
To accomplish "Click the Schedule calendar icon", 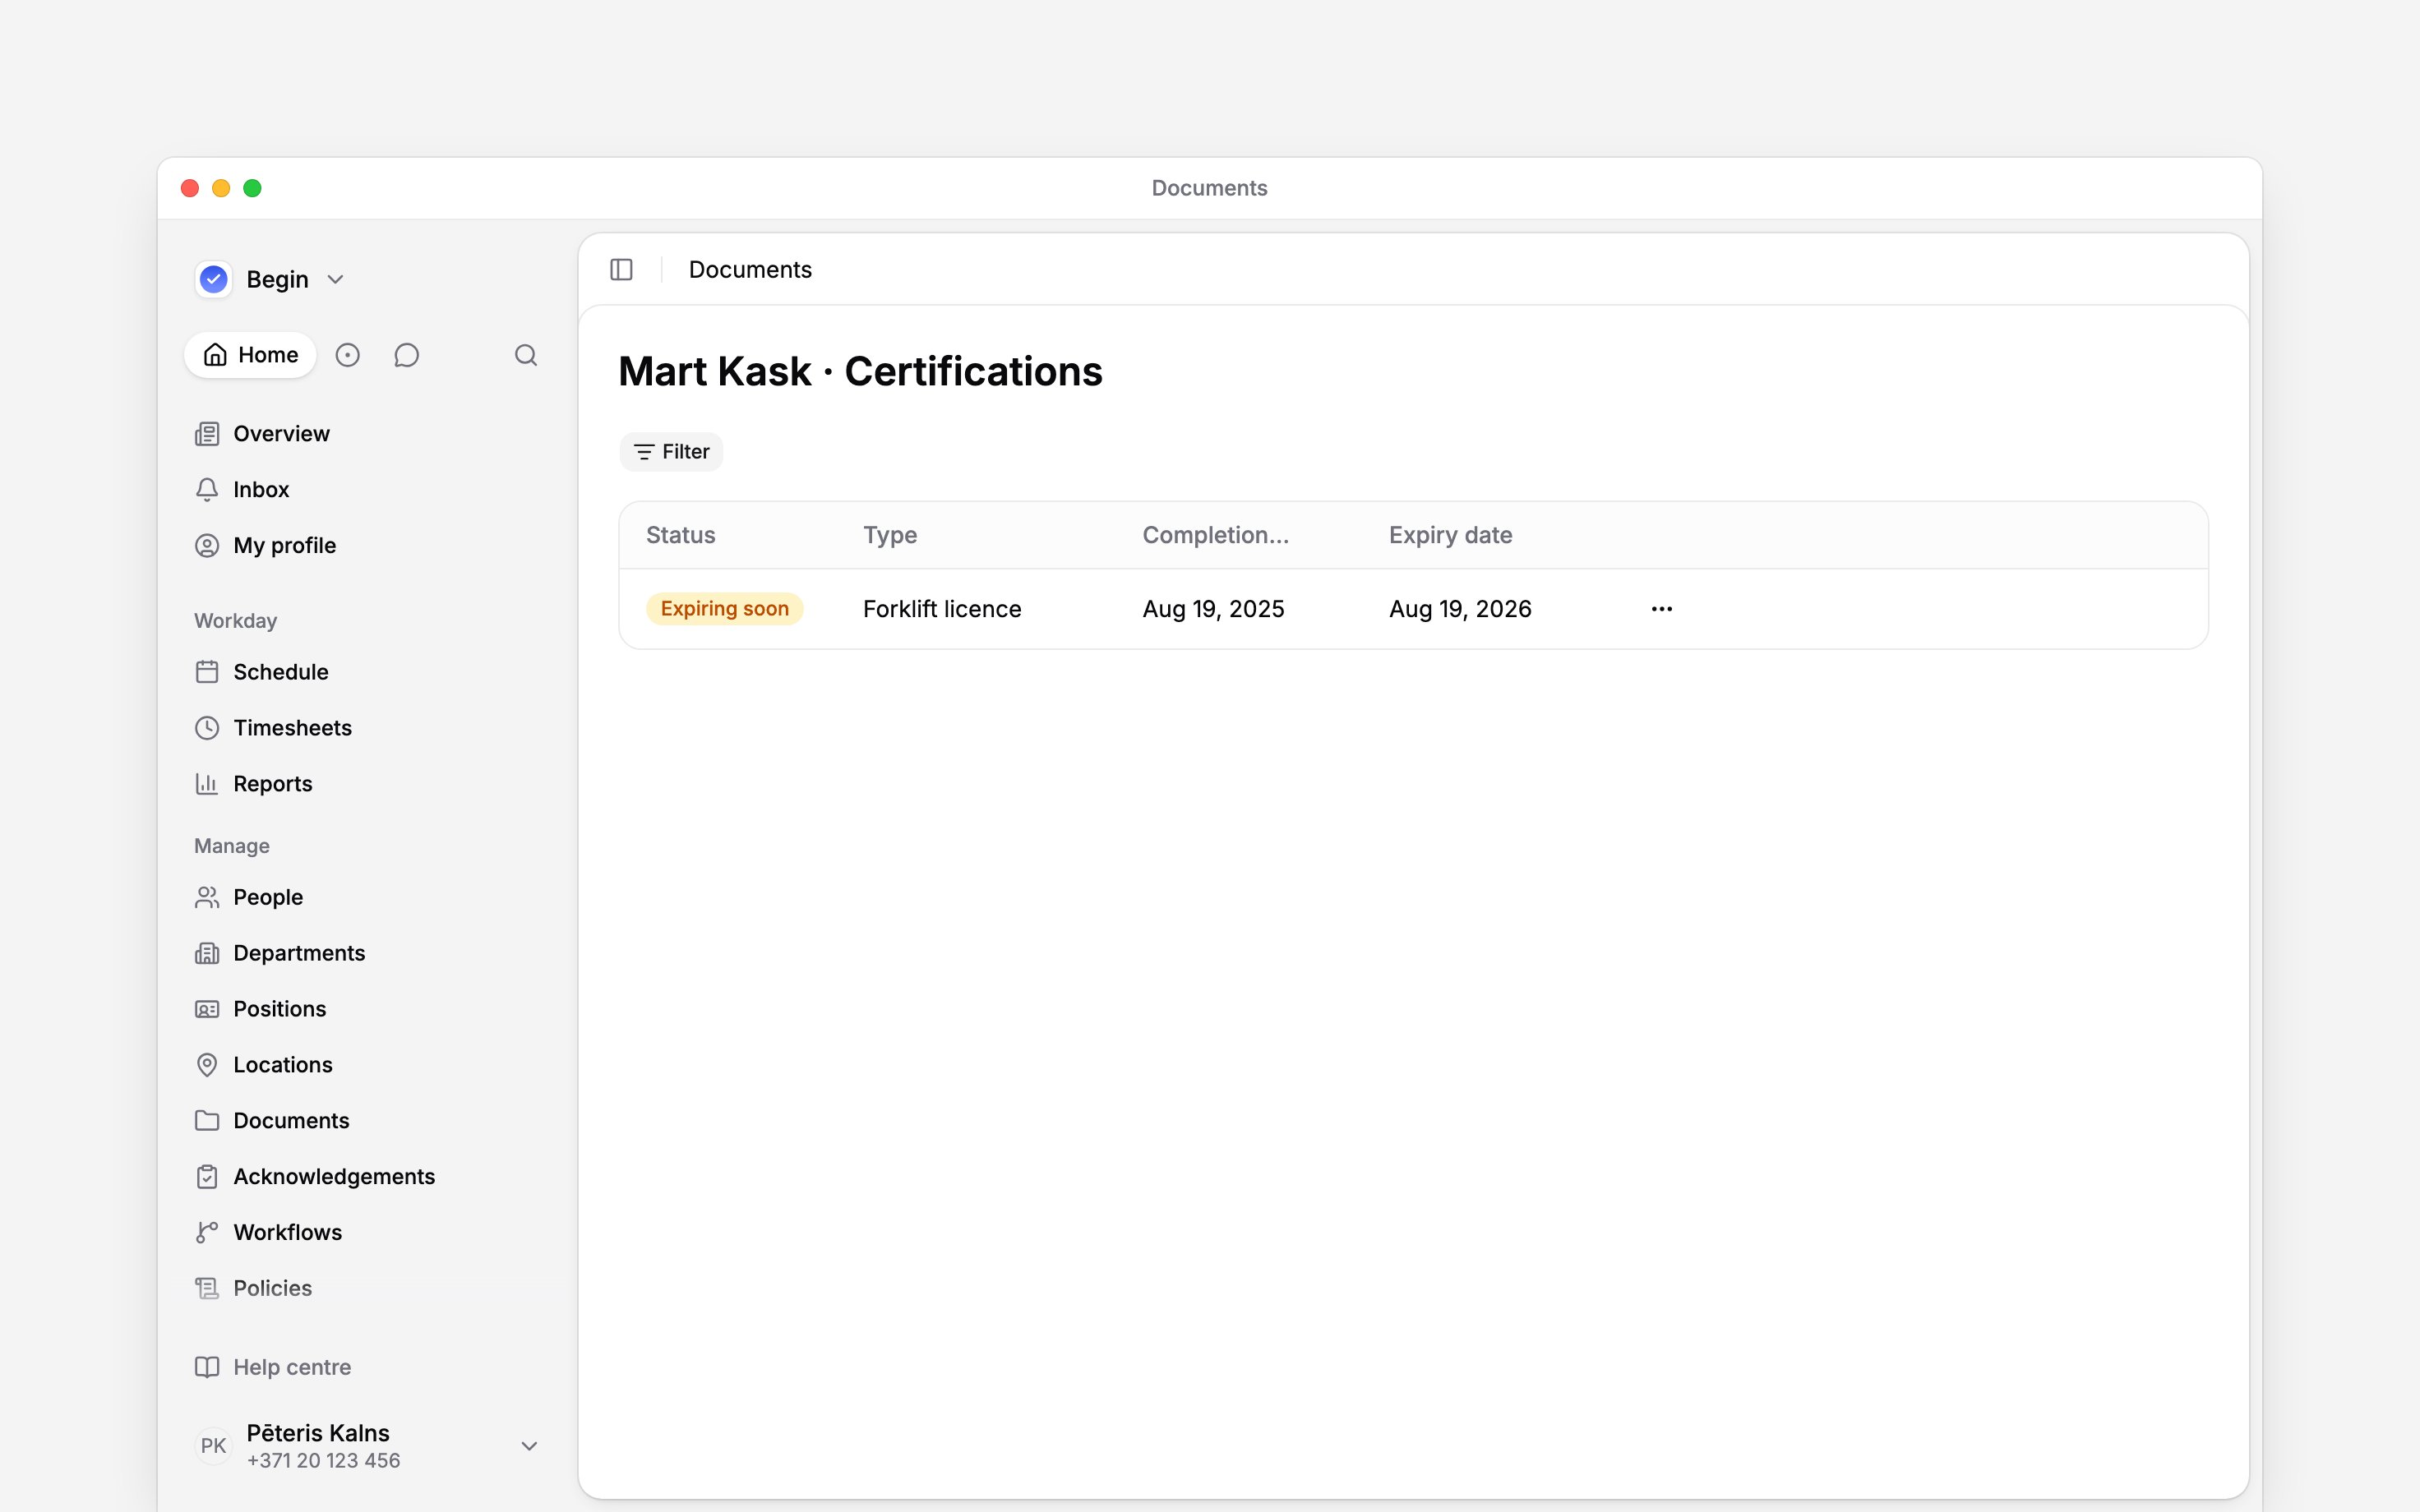I will click(x=207, y=672).
